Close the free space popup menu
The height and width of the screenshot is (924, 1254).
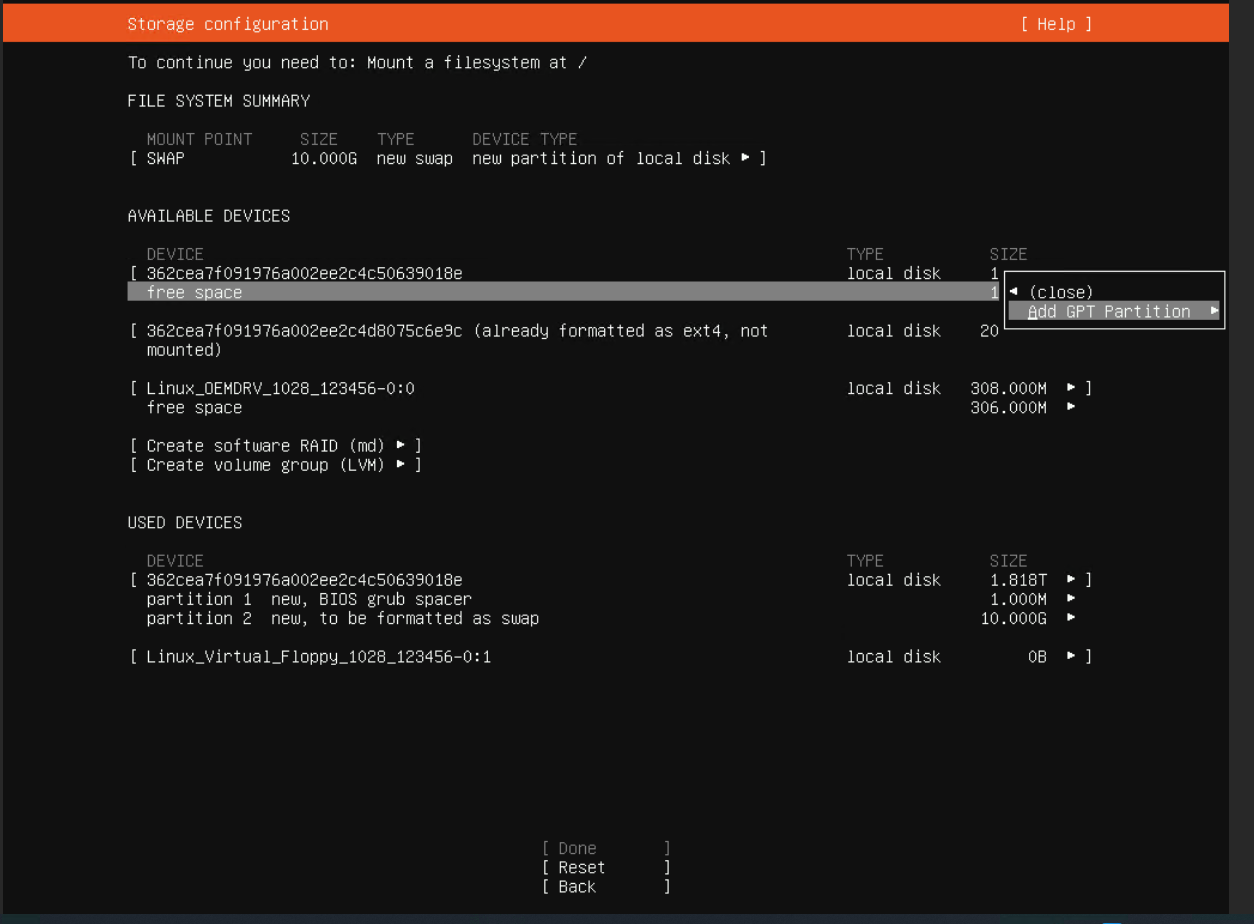(x=1060, y=292)
